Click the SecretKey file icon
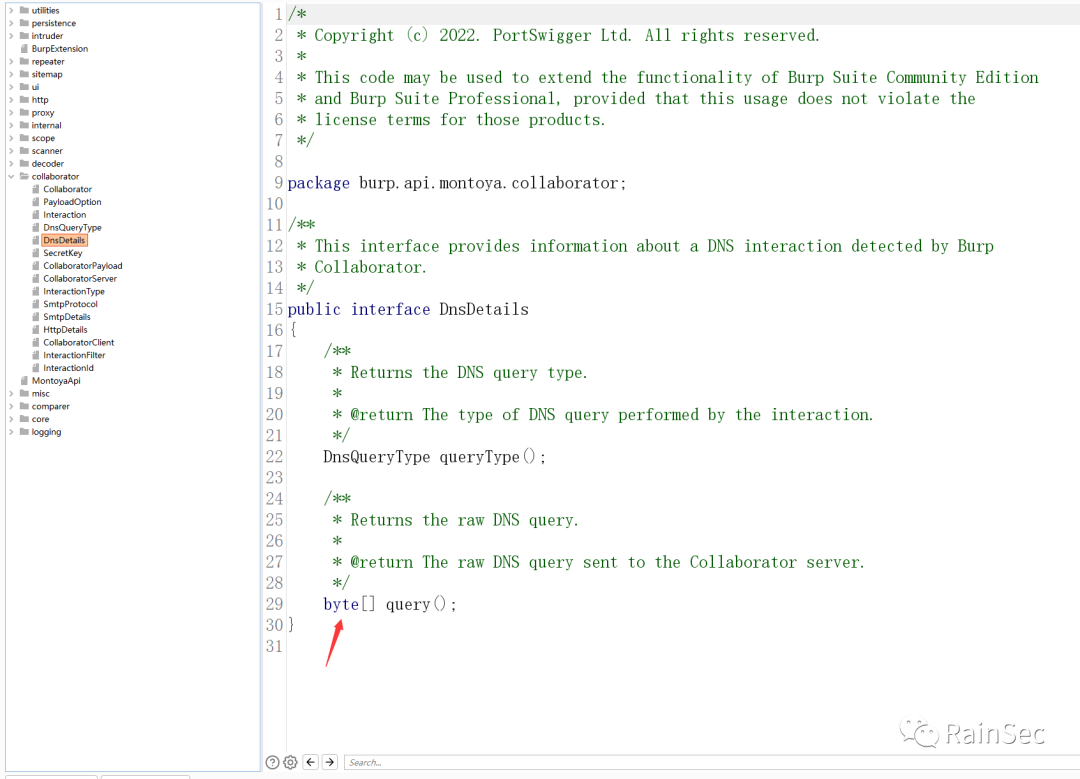The image size is (1080, 779). point(36,253)
